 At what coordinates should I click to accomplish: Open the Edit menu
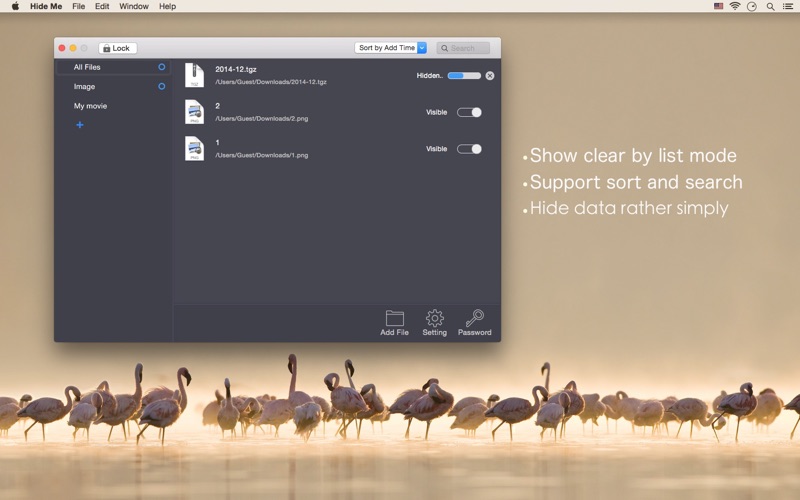coord(102,6)
